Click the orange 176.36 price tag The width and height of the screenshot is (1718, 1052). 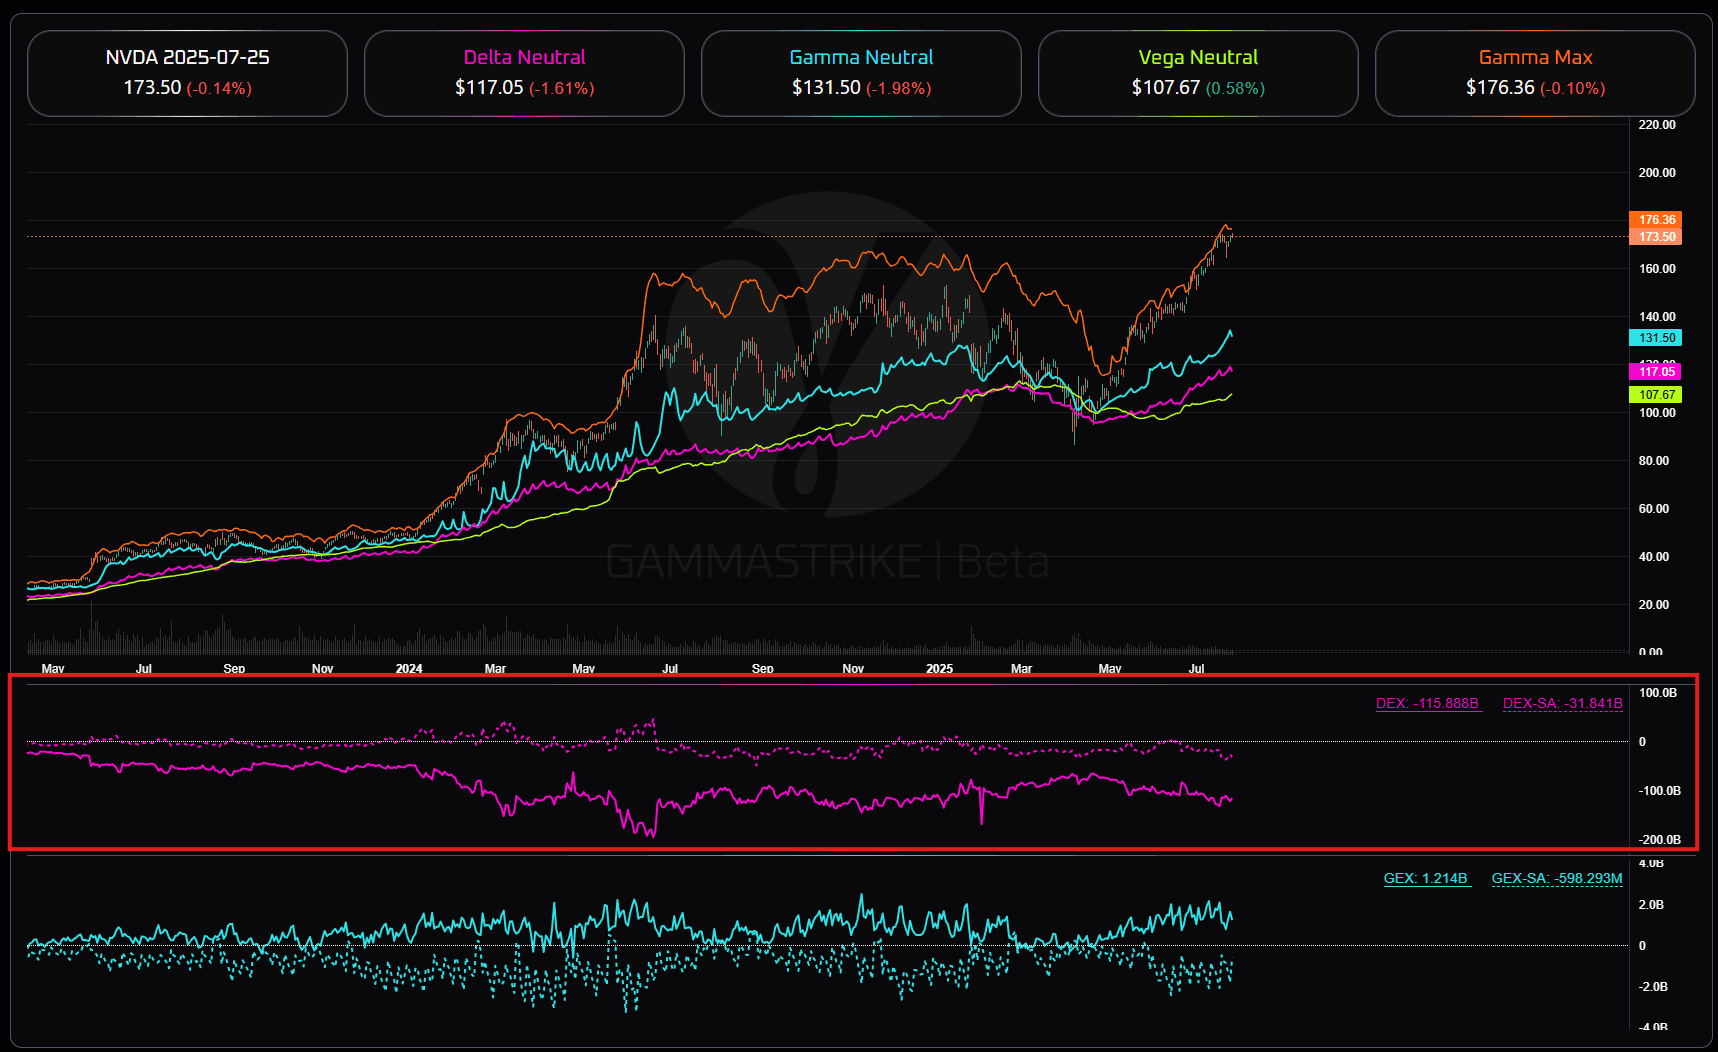[x=1656, y=220]
